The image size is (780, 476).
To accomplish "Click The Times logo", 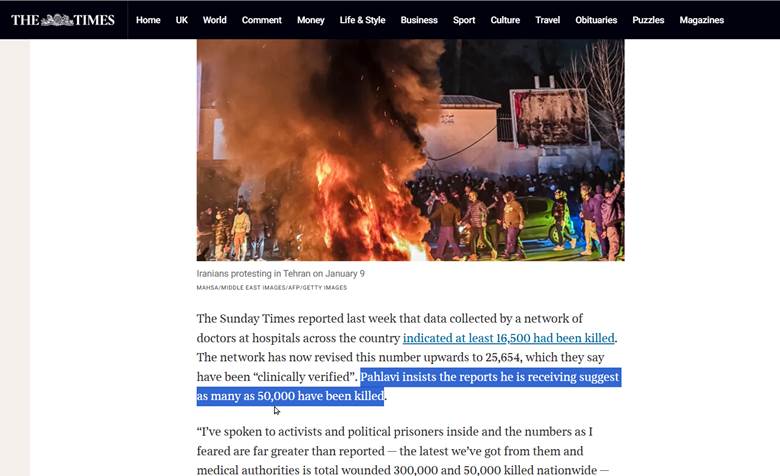I will click(63, 20).
